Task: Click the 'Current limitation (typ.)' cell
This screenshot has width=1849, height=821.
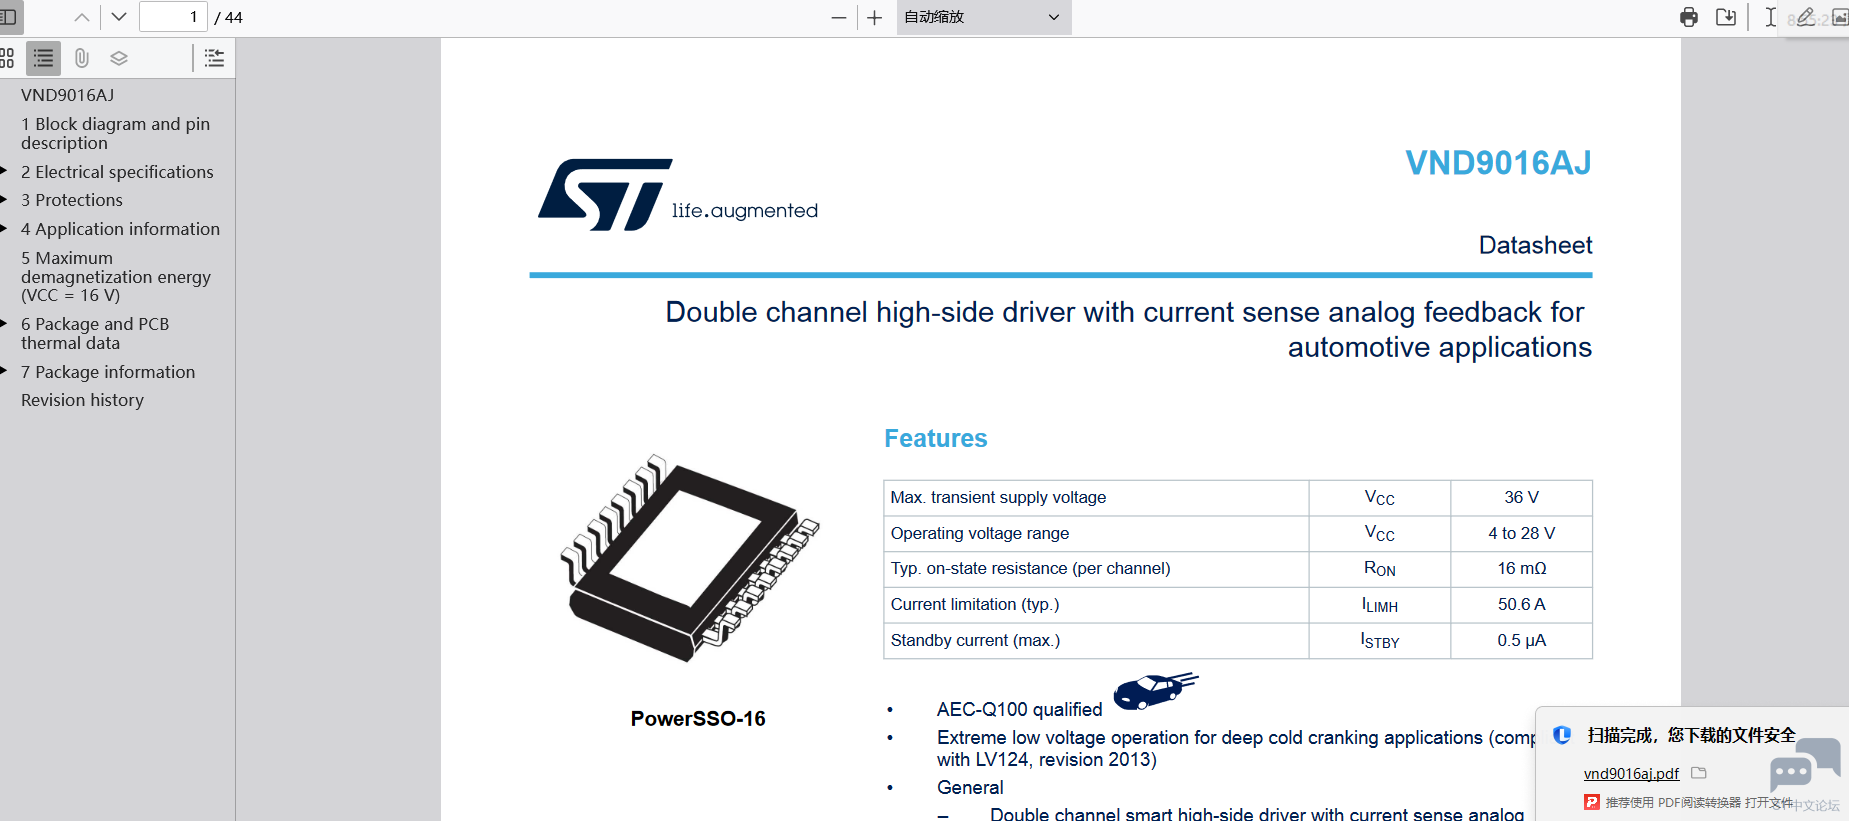Action: [1097, 605]
